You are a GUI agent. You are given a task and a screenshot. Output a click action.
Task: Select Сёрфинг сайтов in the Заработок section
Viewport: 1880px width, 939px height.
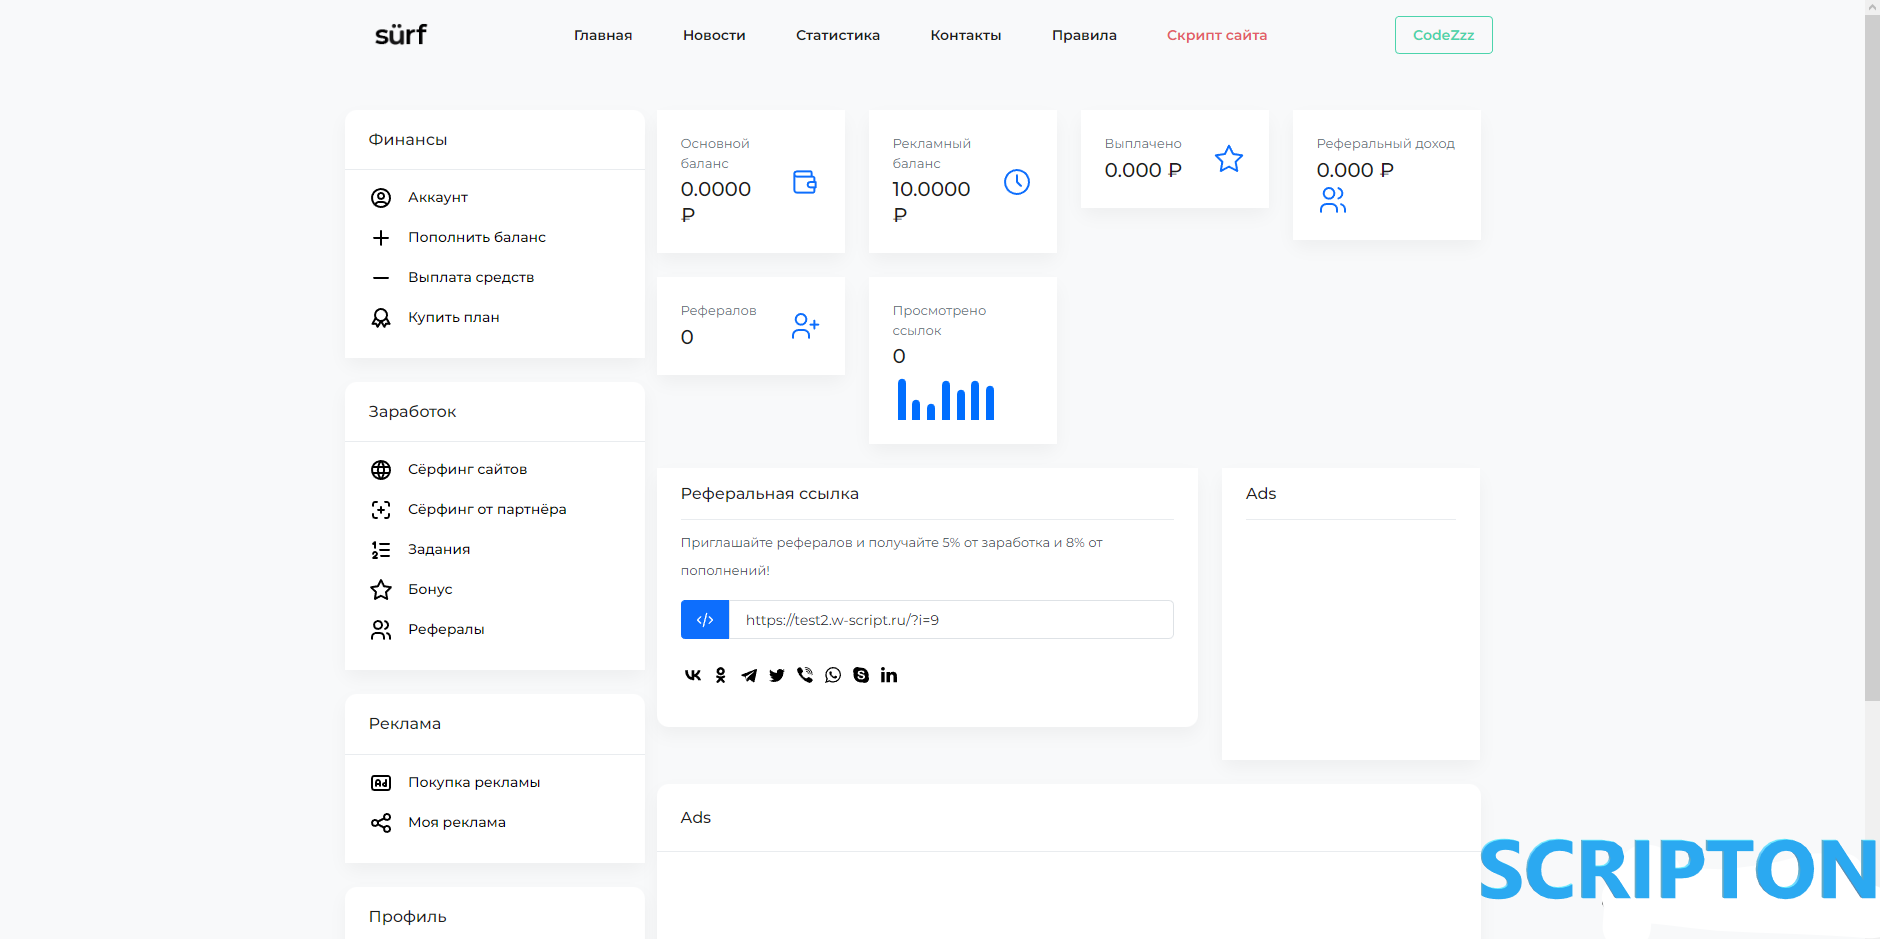click(x=467, y=469)
